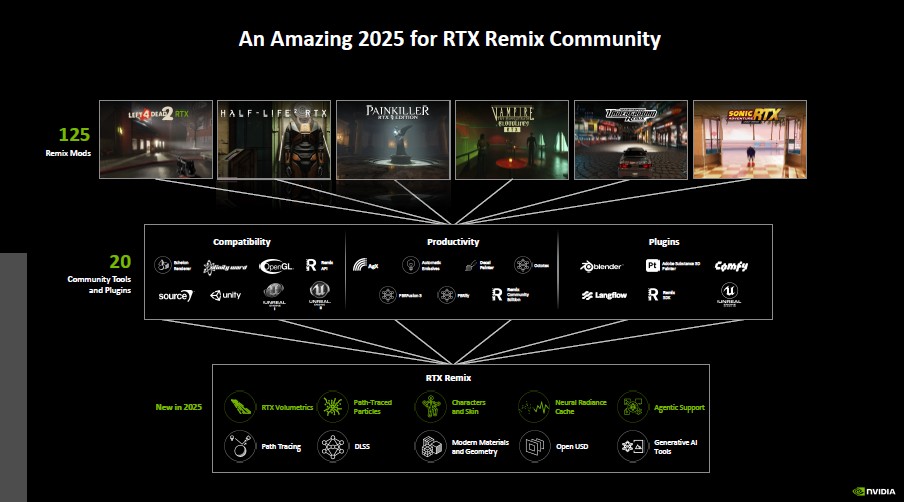The height and width of the screenshot is (502, 904).
Task: Select the Langflow logo
Action: (604, 295)
